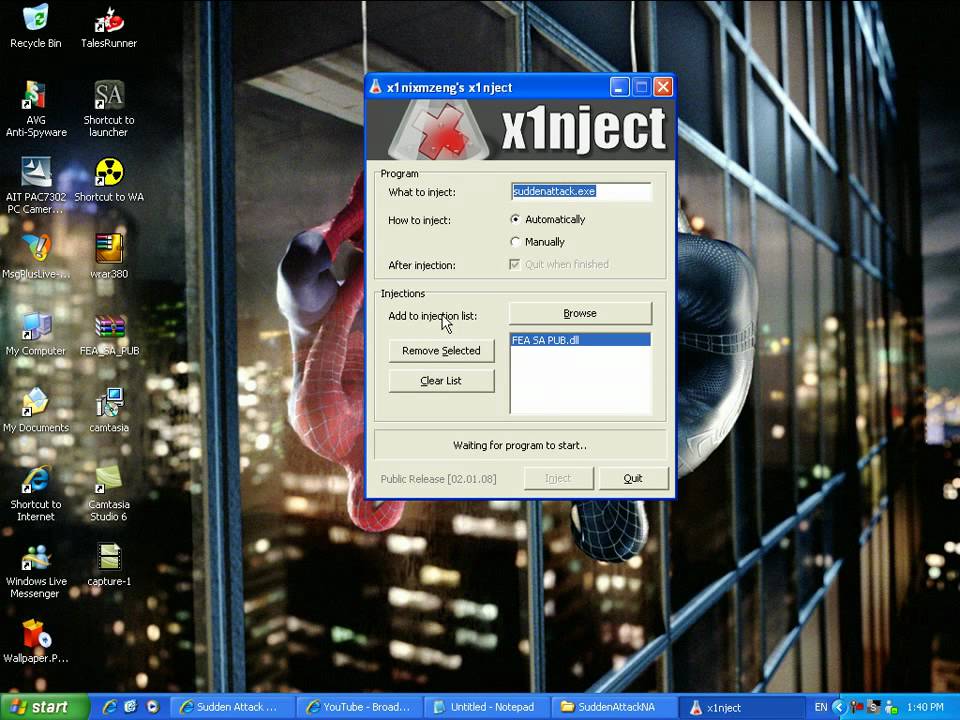Toggle Quit when finished checkbox
This screenshot has height=720, width=960.
coord(559,264)
